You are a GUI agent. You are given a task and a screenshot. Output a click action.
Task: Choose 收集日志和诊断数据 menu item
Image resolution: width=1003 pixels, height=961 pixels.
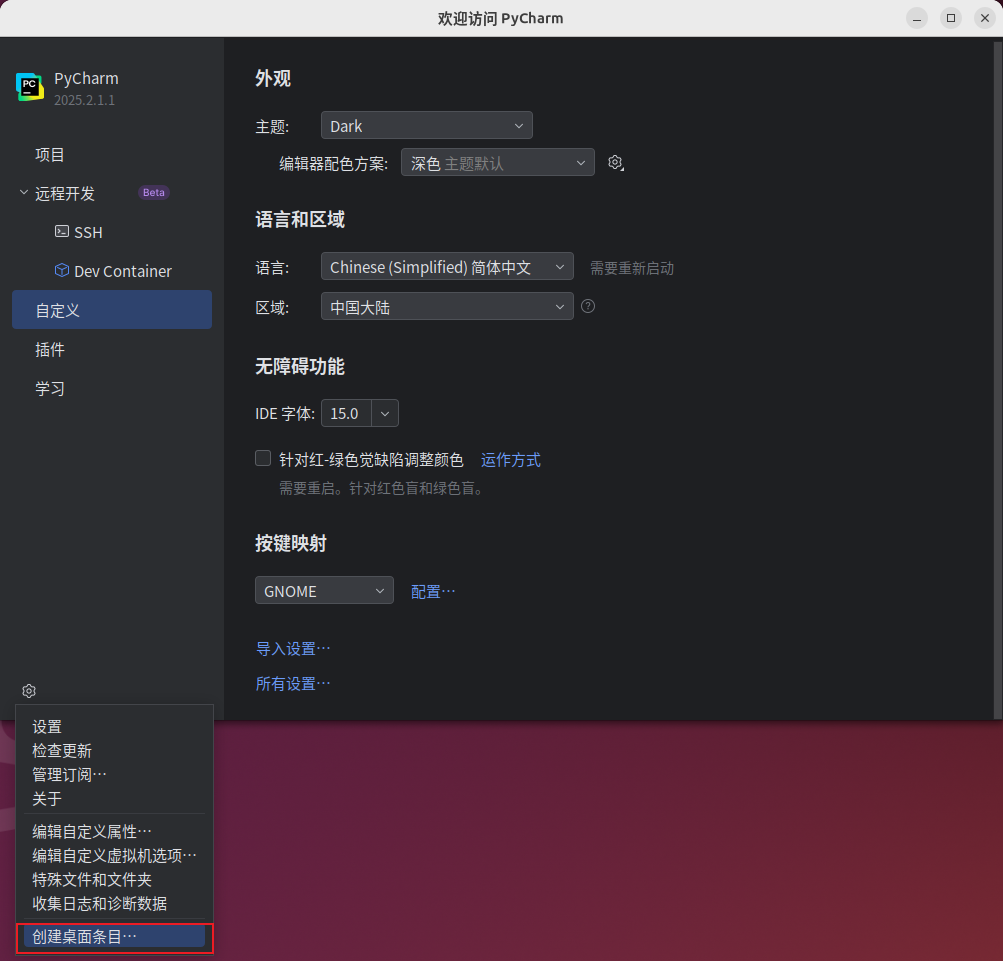[x=115, y=903]
